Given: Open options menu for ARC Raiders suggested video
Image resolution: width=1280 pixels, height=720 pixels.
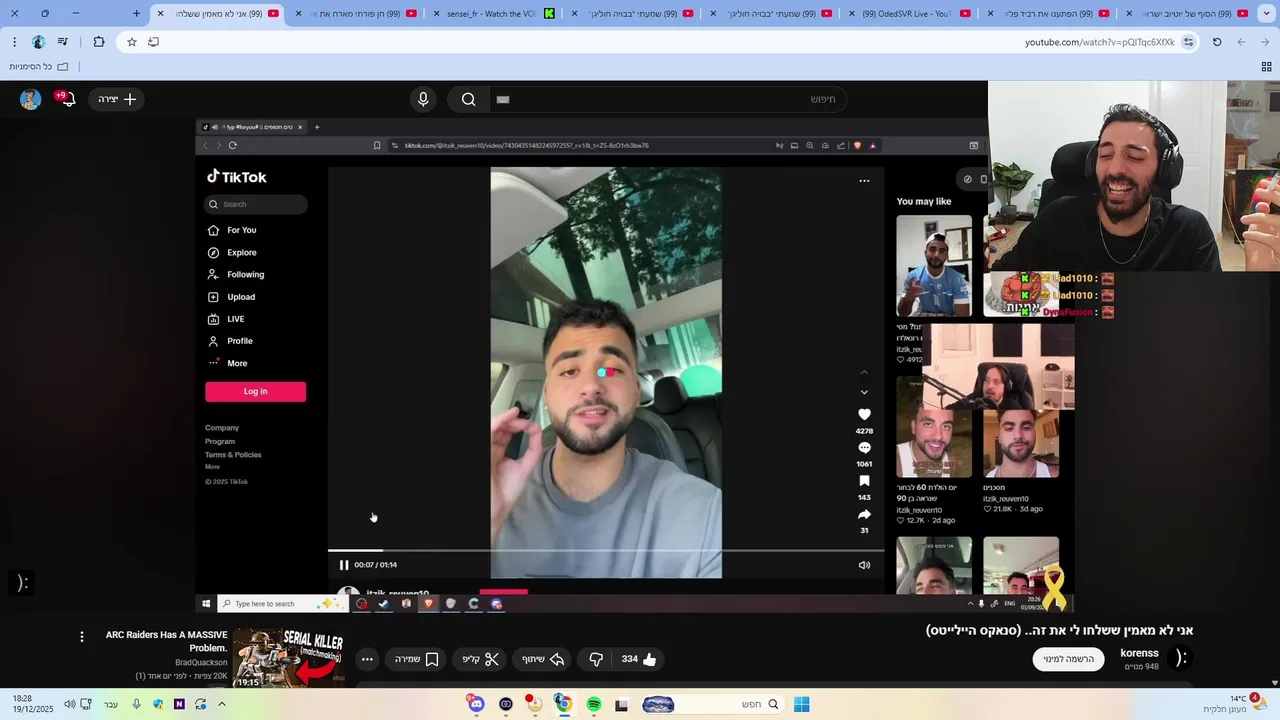Looking at the screenshot, I should pos(82,636).
